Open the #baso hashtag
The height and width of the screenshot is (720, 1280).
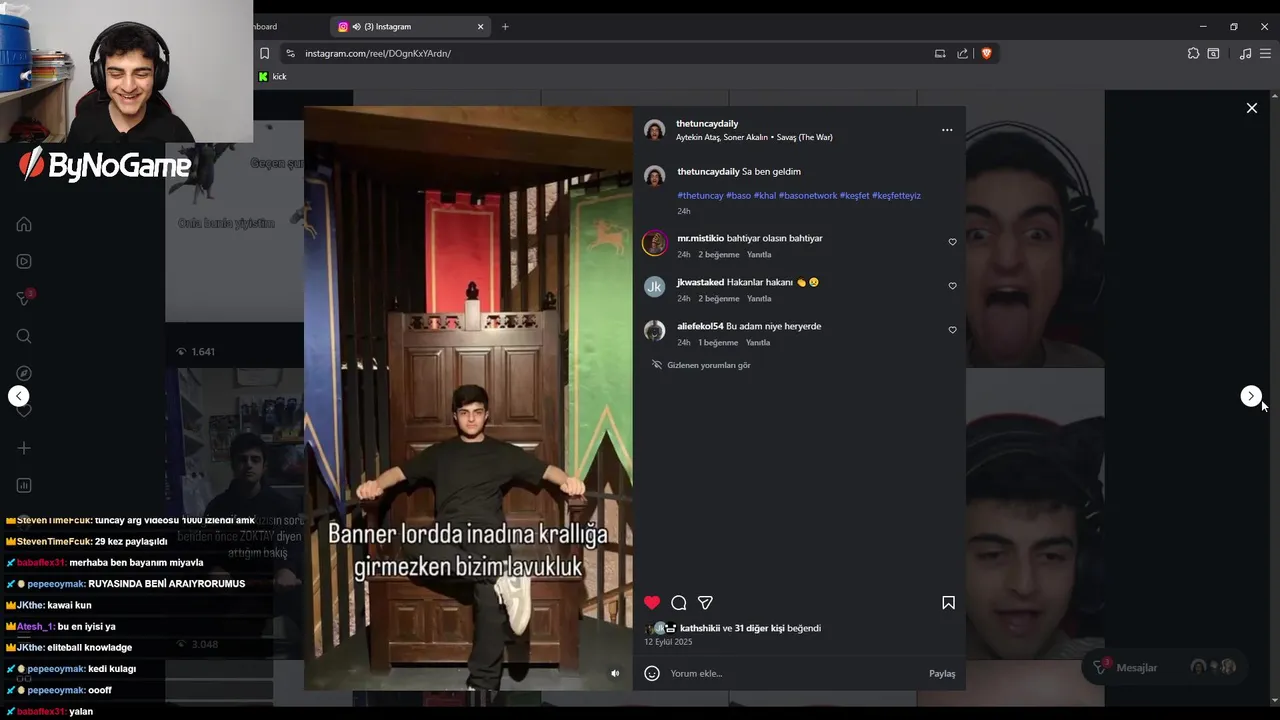738,195
